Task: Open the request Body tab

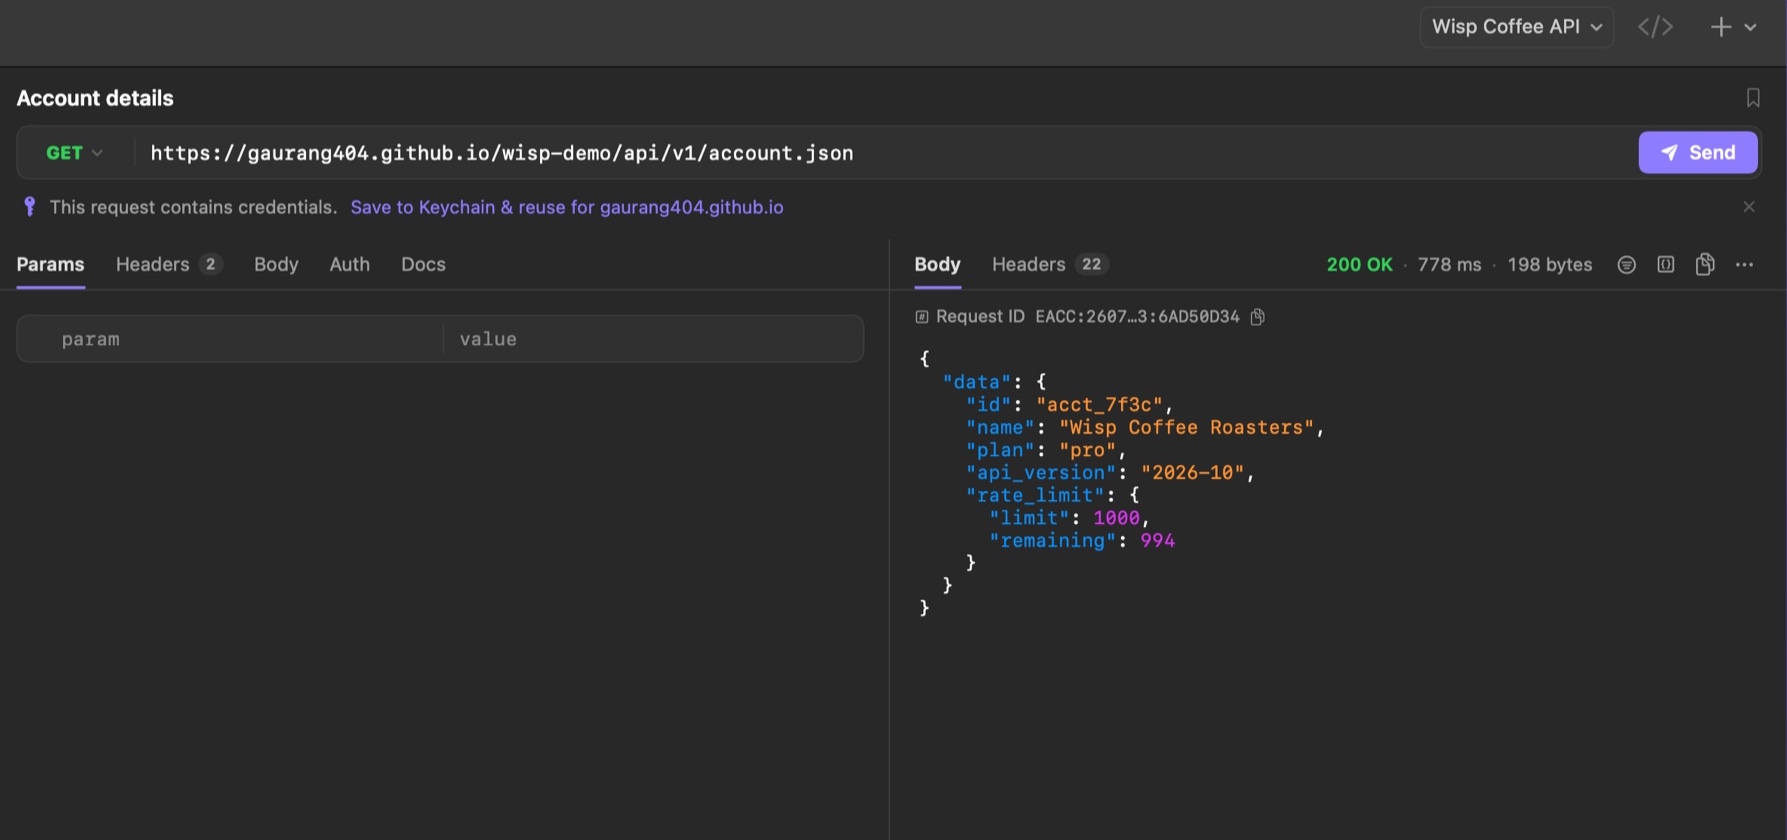Action: tap(276, 264)
